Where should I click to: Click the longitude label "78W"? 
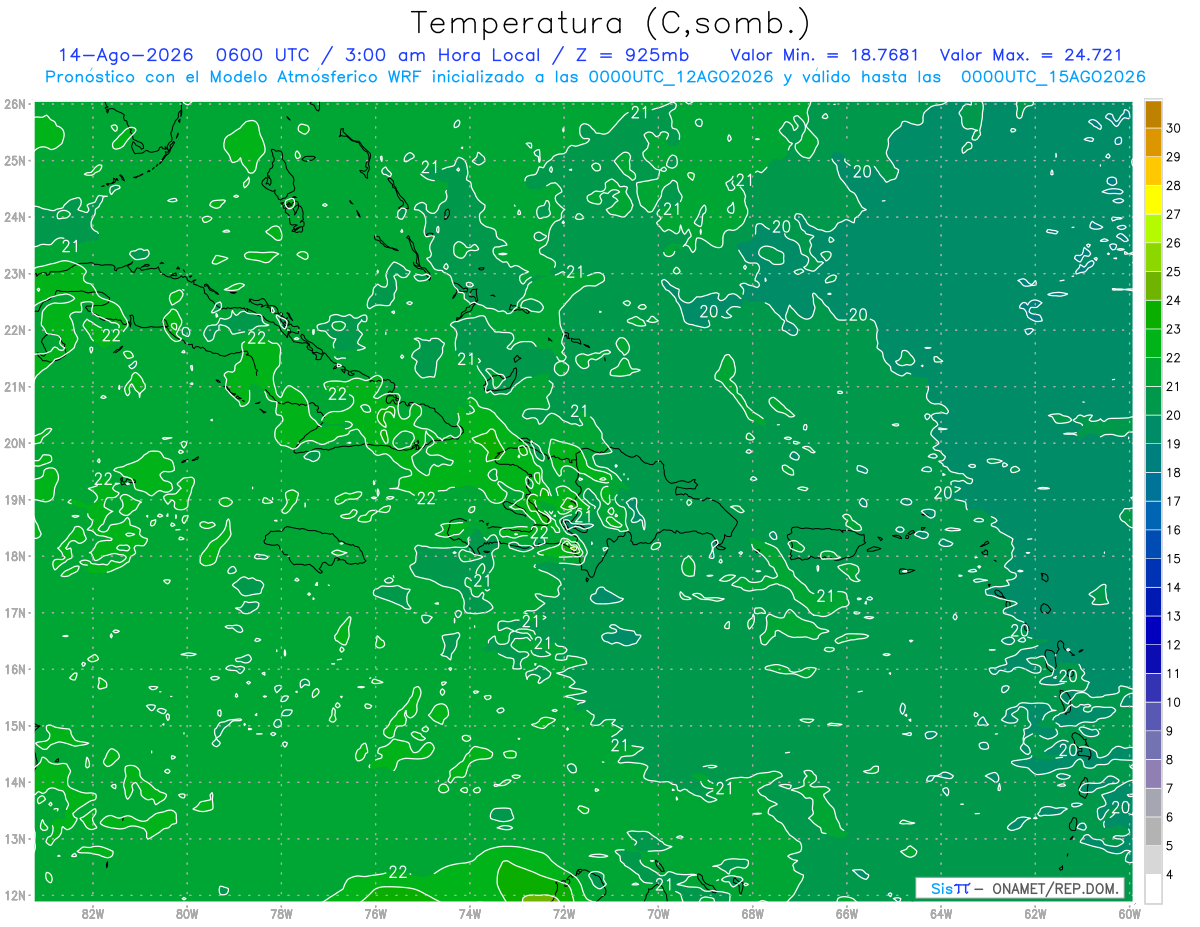point(281,913)
